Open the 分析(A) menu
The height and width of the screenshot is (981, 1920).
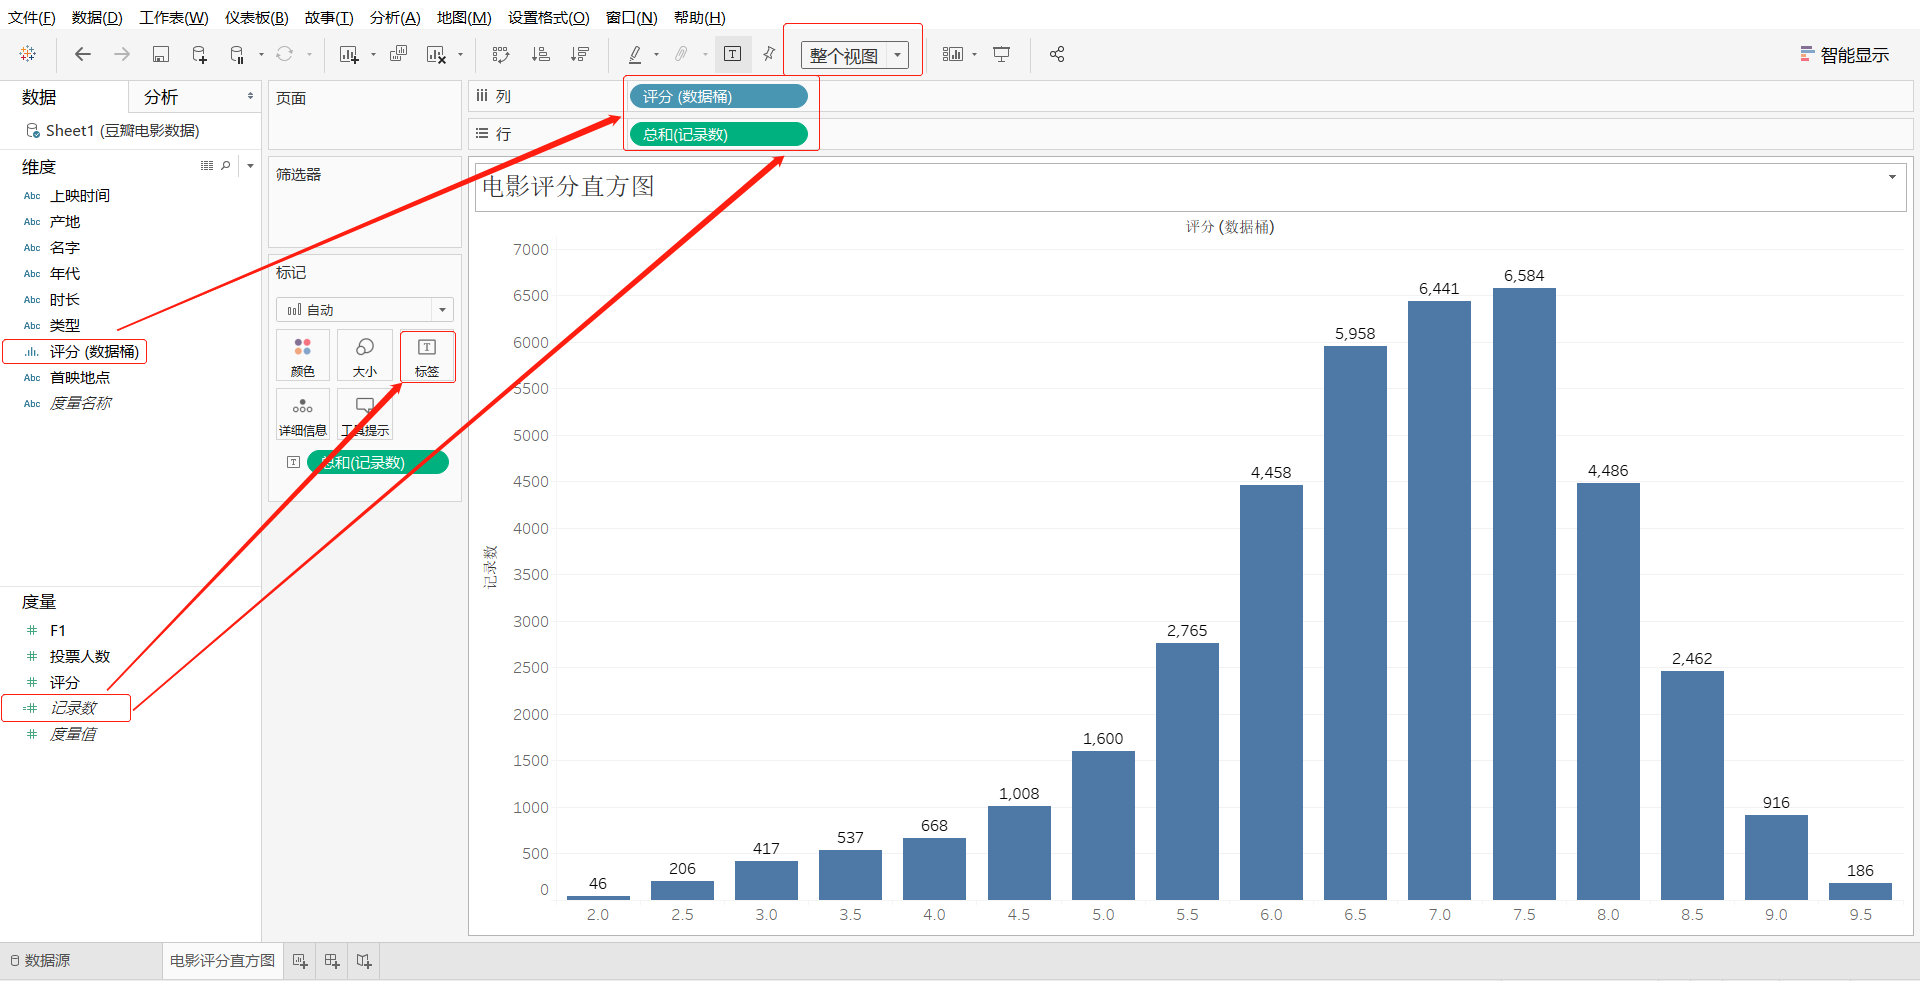tap(395, 18)
